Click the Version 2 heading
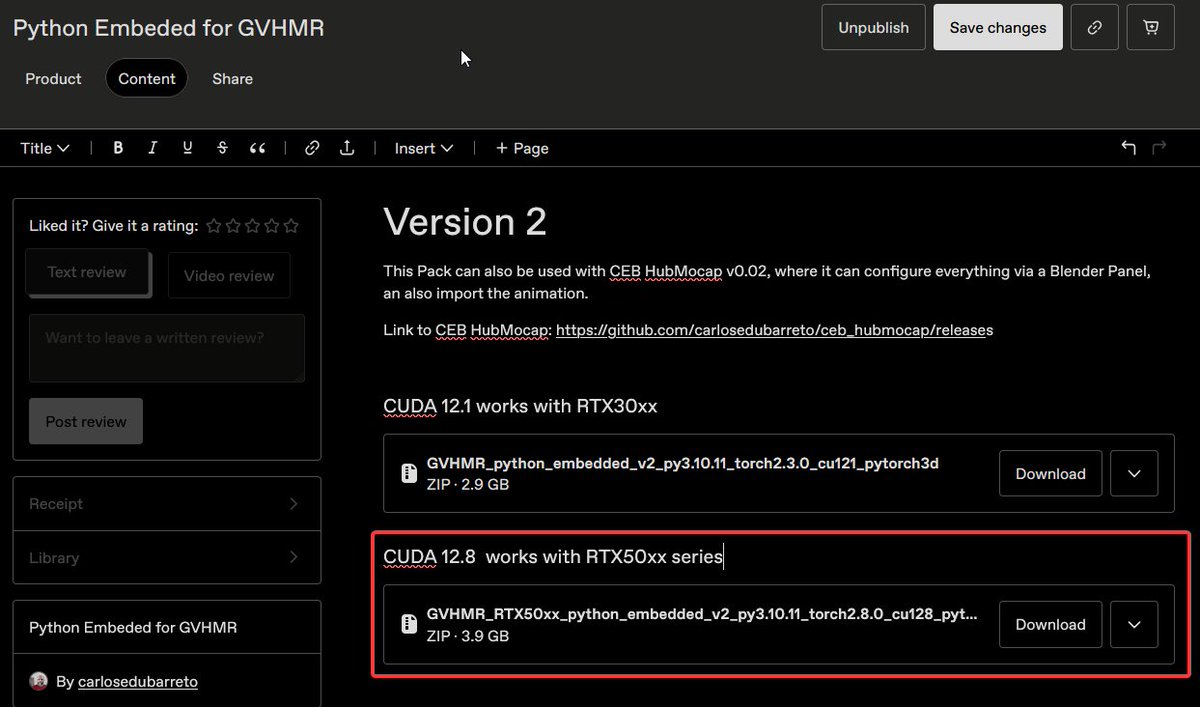This screenshot has width=1200, height=707. [465, 221]
